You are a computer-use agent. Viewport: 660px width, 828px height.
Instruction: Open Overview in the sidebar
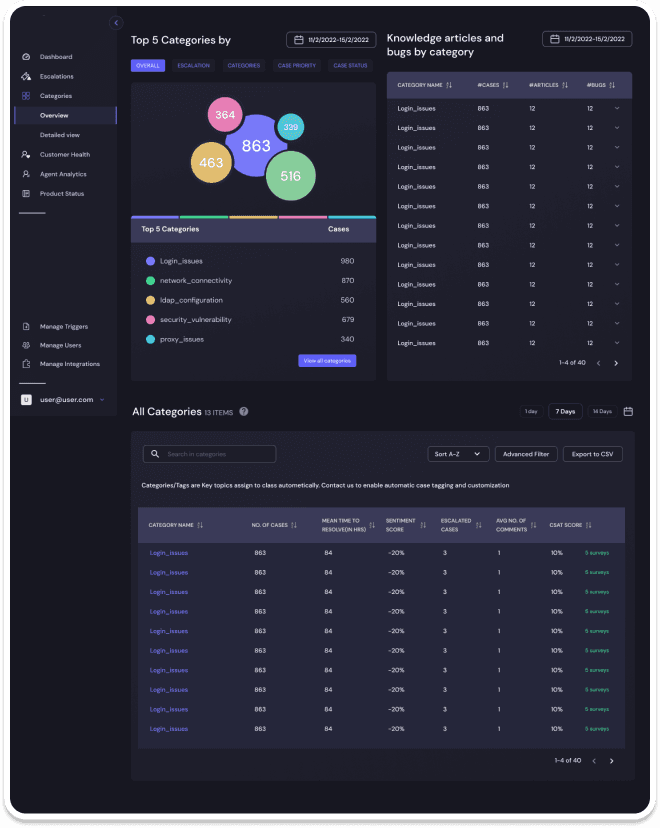65,115
